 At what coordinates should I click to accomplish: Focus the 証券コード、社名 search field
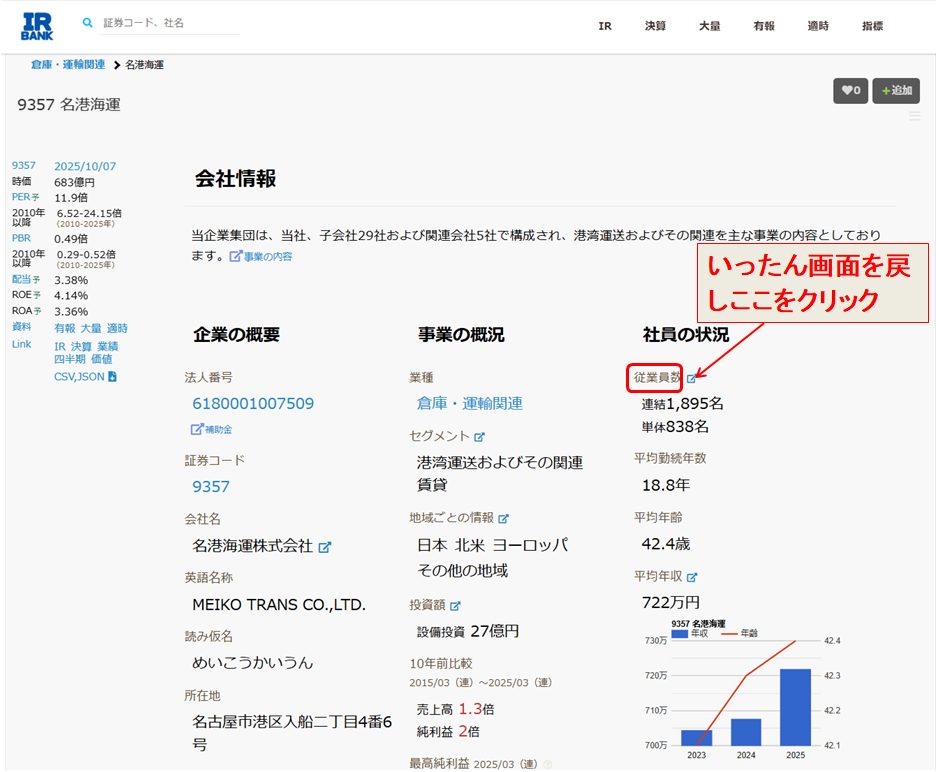(170, 23)
